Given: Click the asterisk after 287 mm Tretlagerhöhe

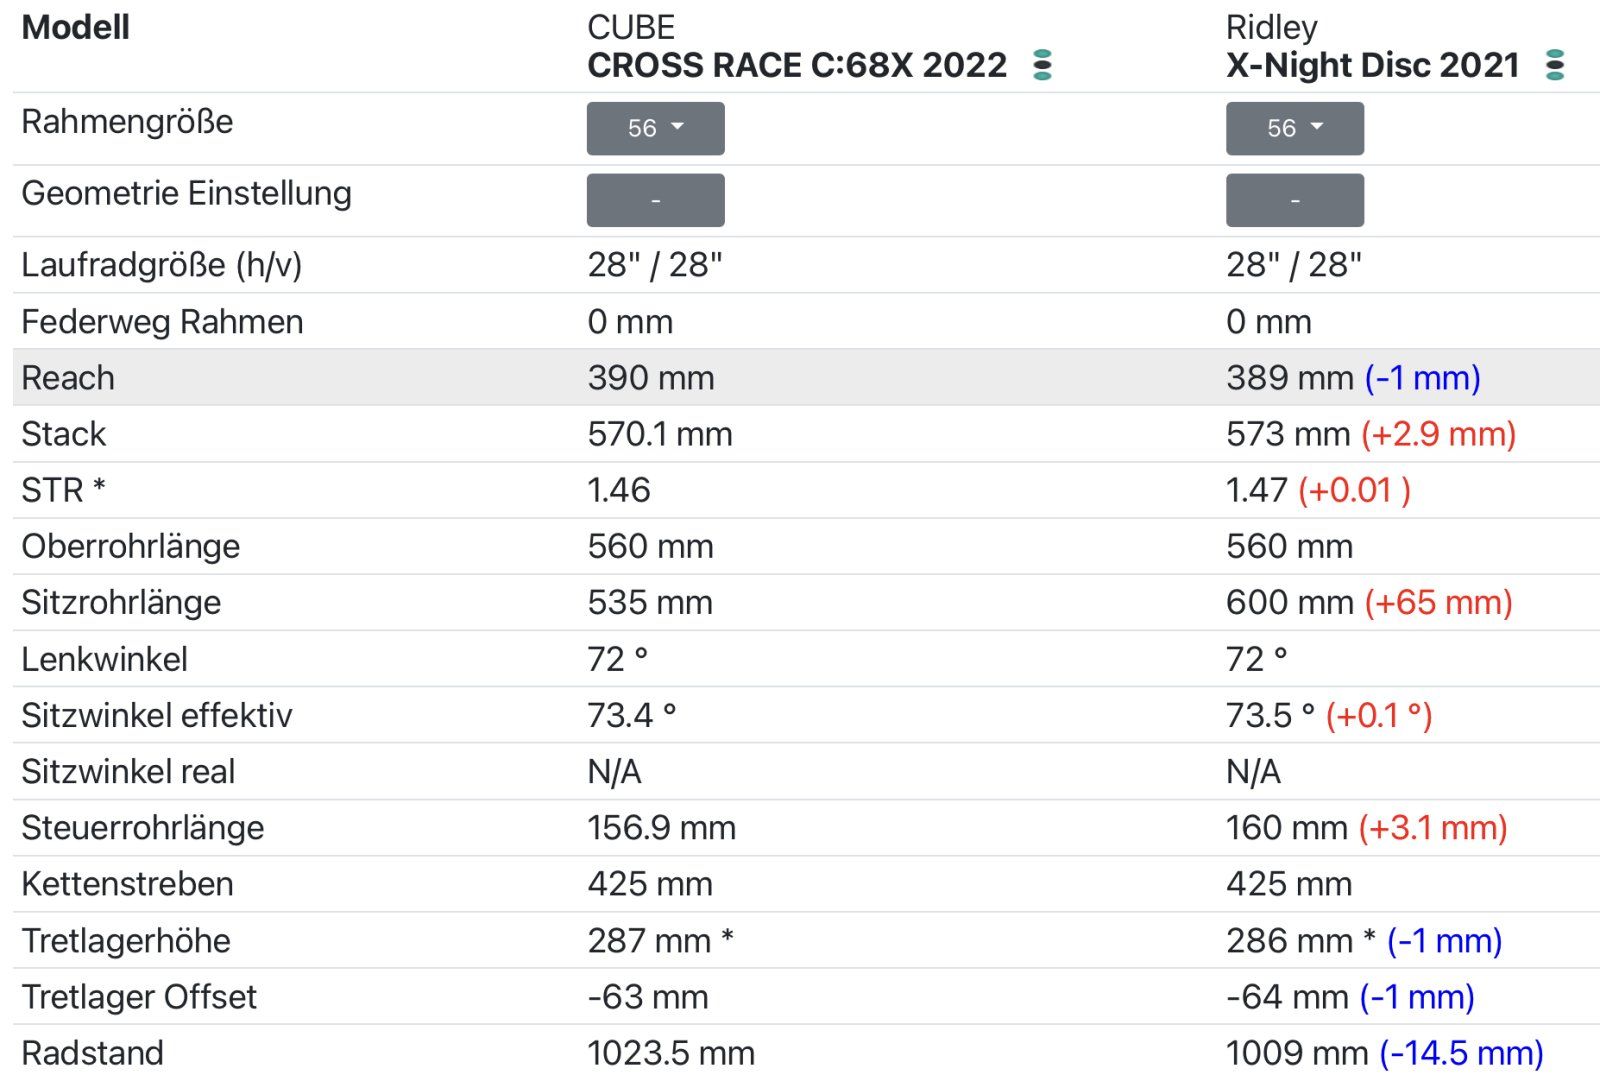Looking at the screenshot, I should click(x=727, y=937).
